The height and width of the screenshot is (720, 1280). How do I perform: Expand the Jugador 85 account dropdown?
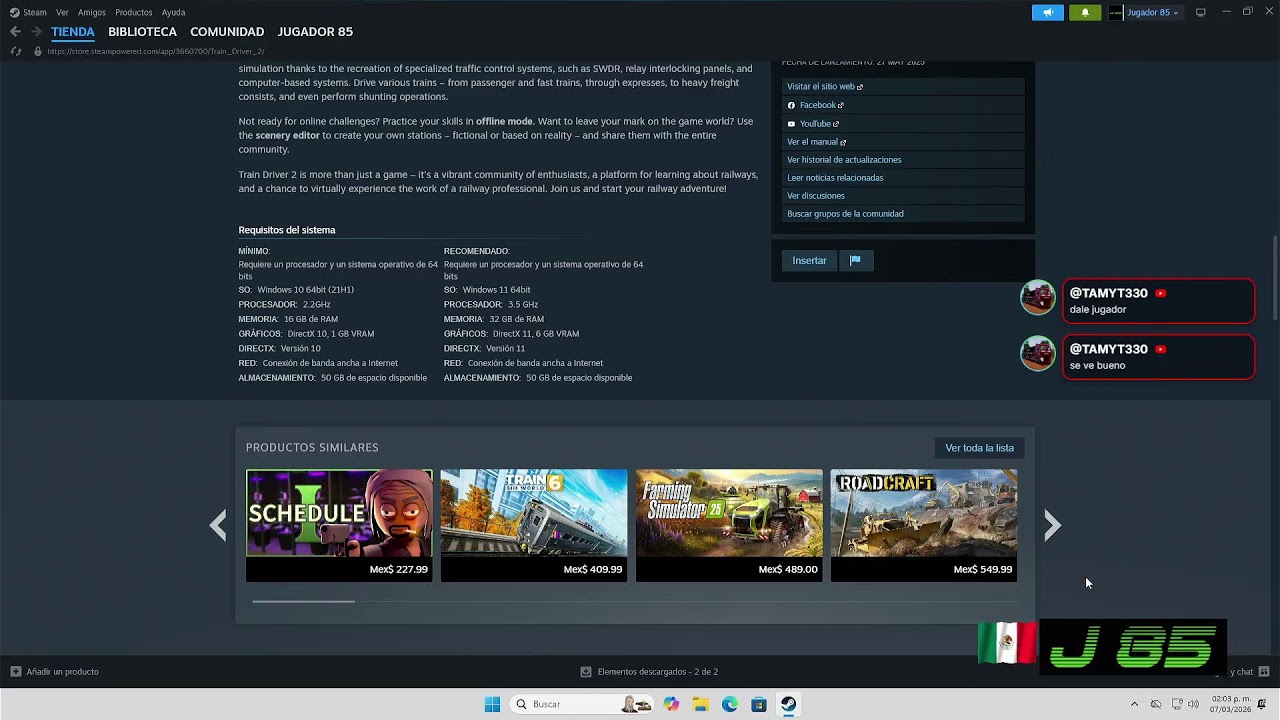coord(1152,12)
